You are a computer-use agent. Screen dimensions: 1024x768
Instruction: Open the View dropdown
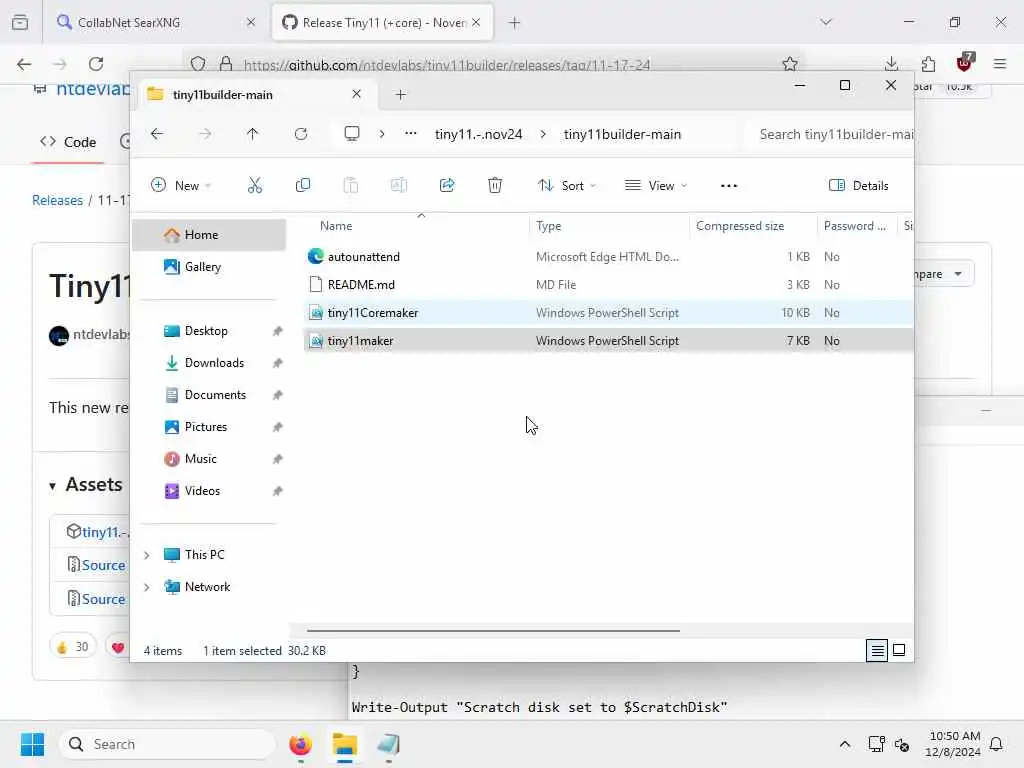tap(656, 185)
